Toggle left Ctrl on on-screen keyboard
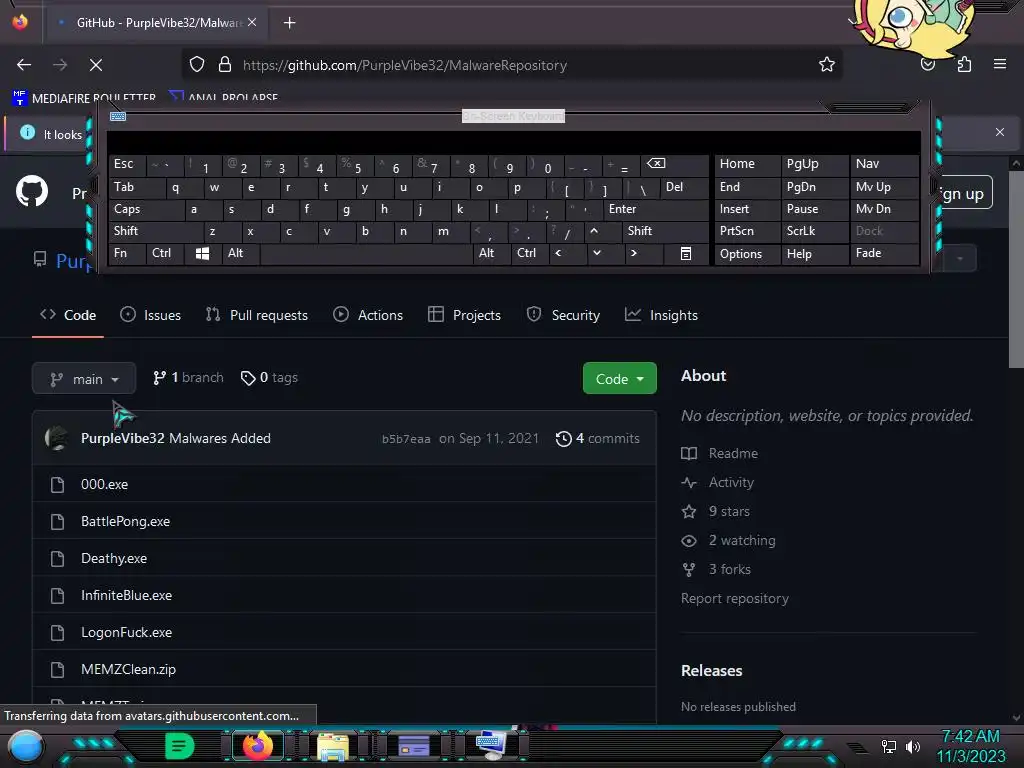Image resolution: width=1024 pixels, height=768 pixels. point(165,253)
